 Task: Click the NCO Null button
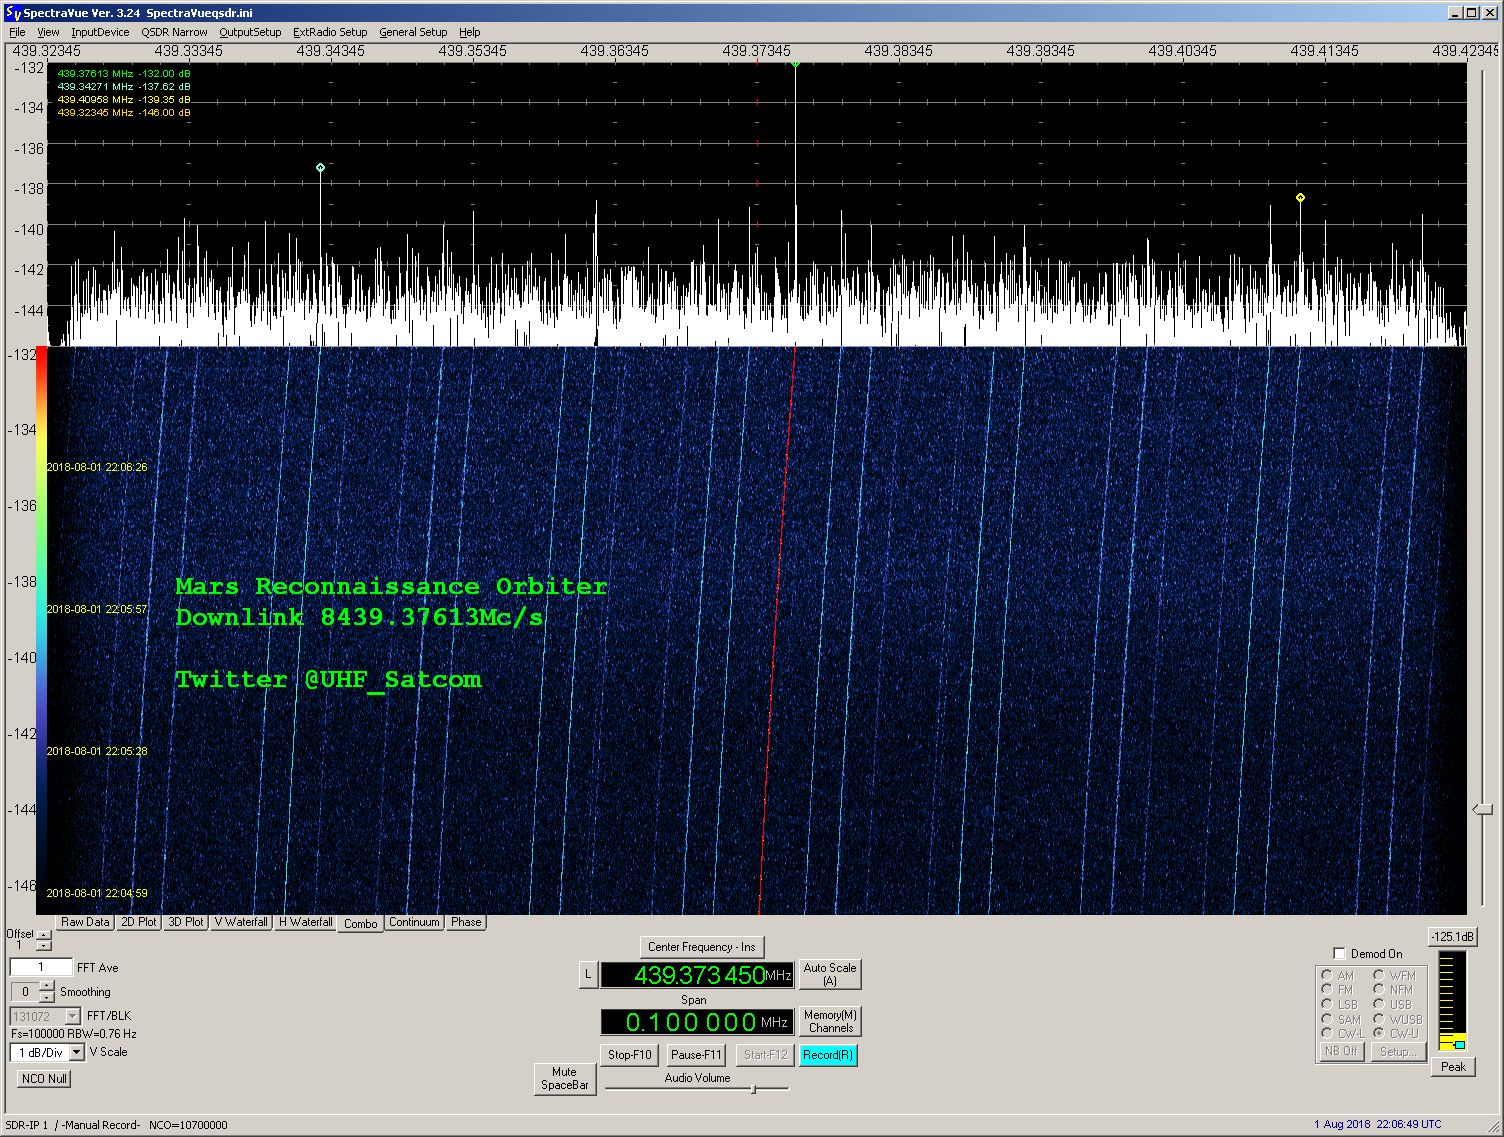coord(43,1078)
